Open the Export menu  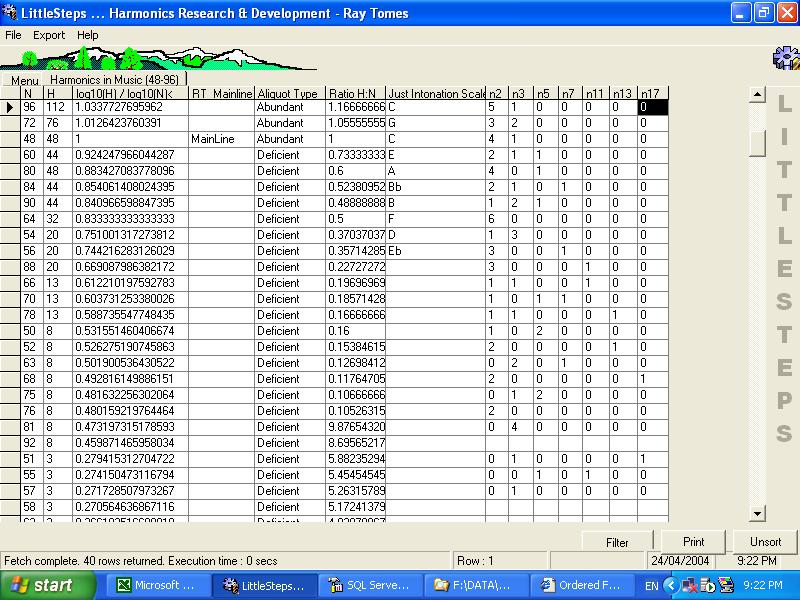coord(48,34)
